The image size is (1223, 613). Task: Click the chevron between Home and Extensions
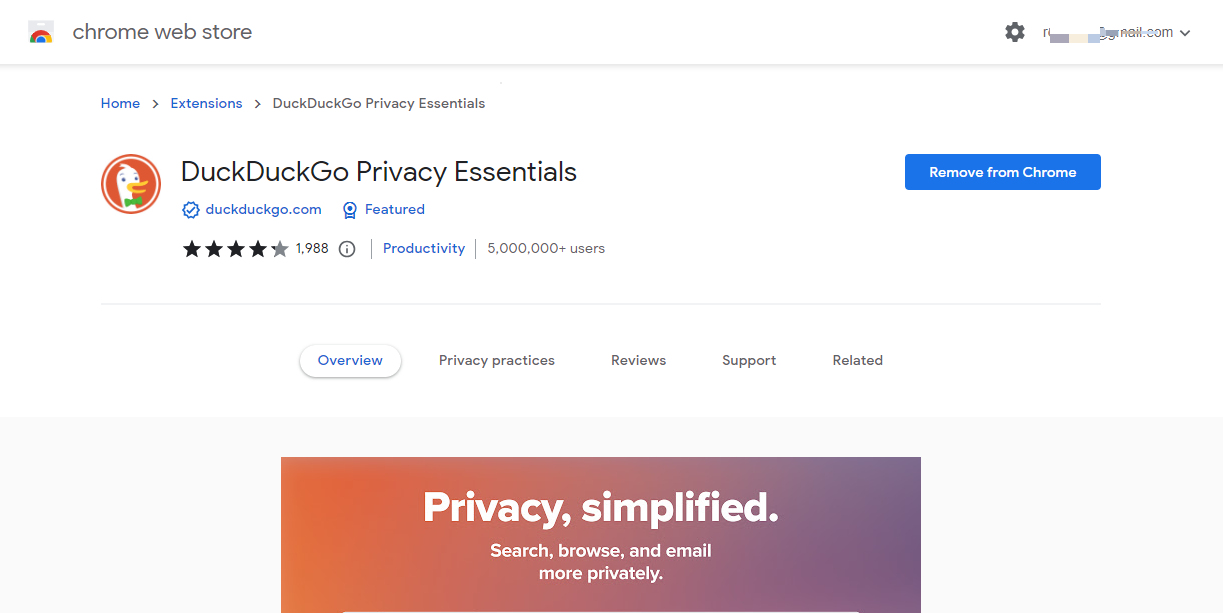(x=155, y=104)
